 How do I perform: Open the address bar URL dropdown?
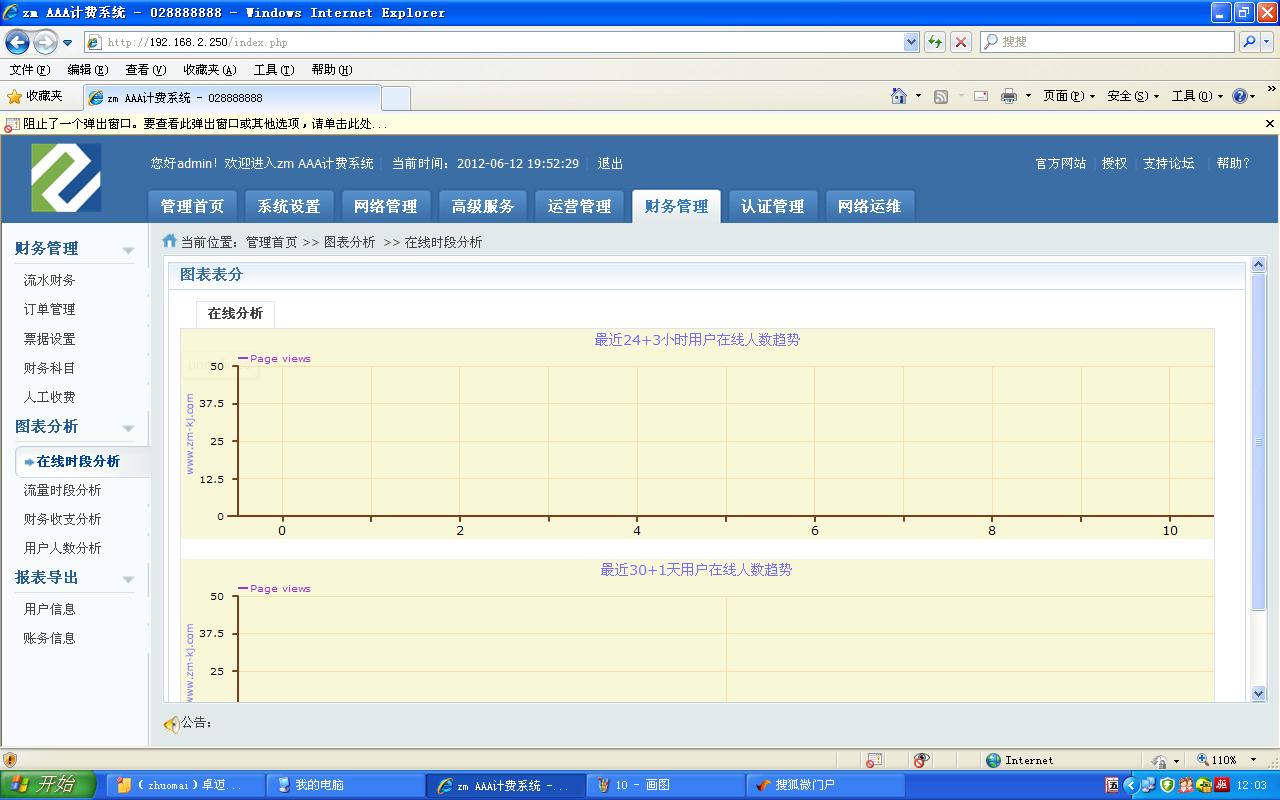[x=911, y=42]
